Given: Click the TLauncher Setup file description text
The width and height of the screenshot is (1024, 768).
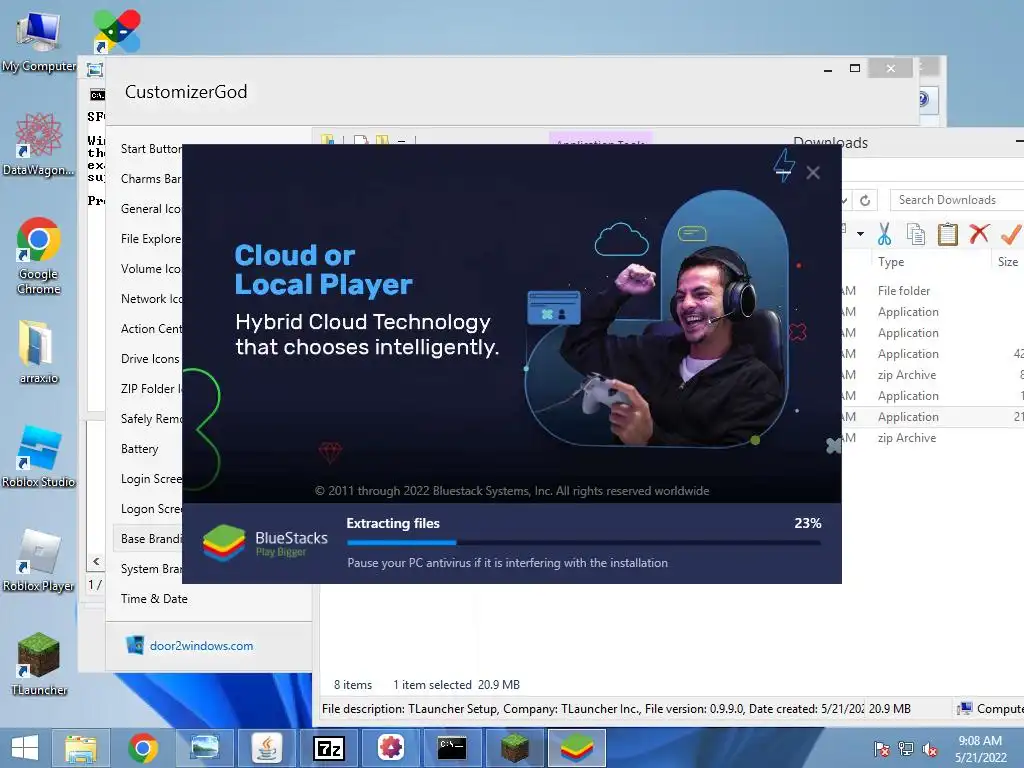Looking at the screenshot, I should (592, 709).
